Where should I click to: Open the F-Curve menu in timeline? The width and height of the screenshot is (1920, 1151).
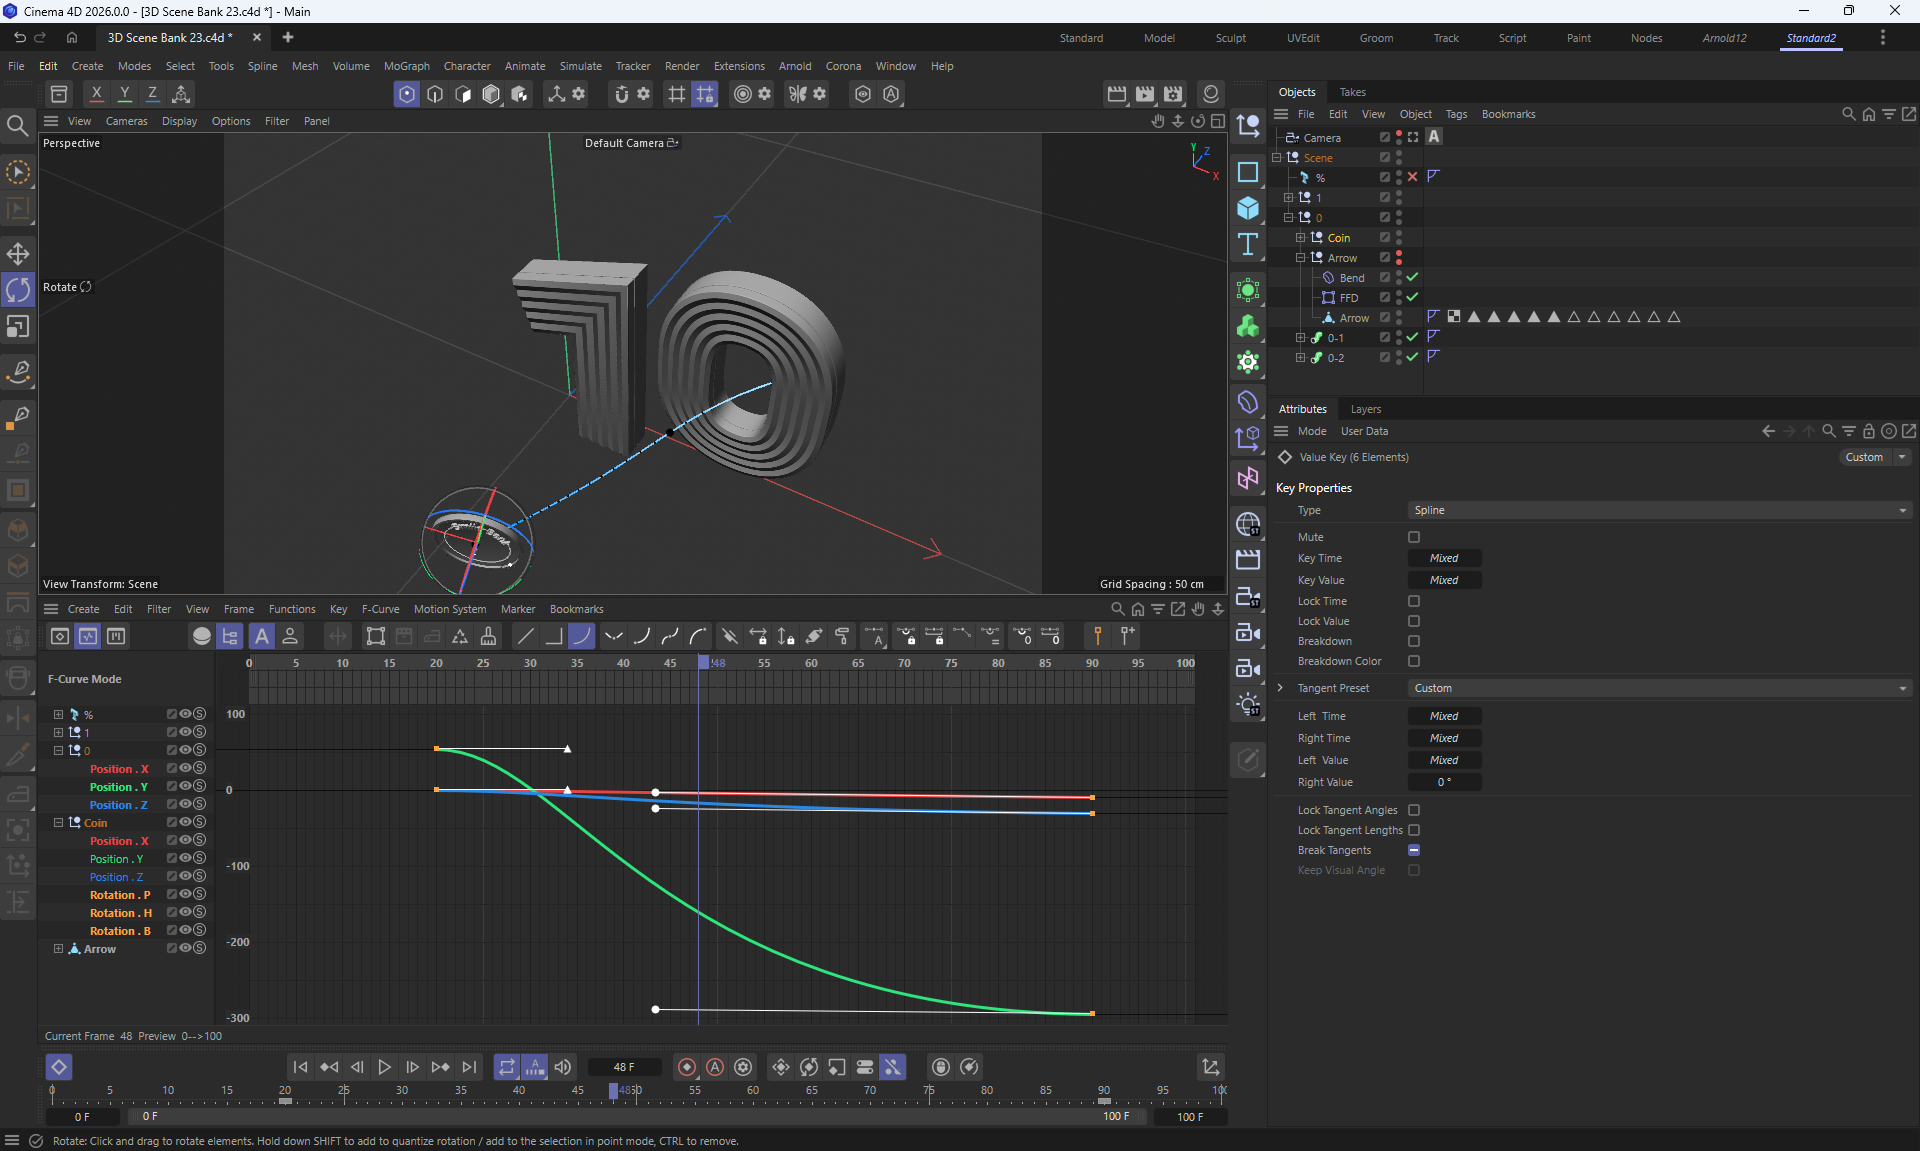[380, 609]
